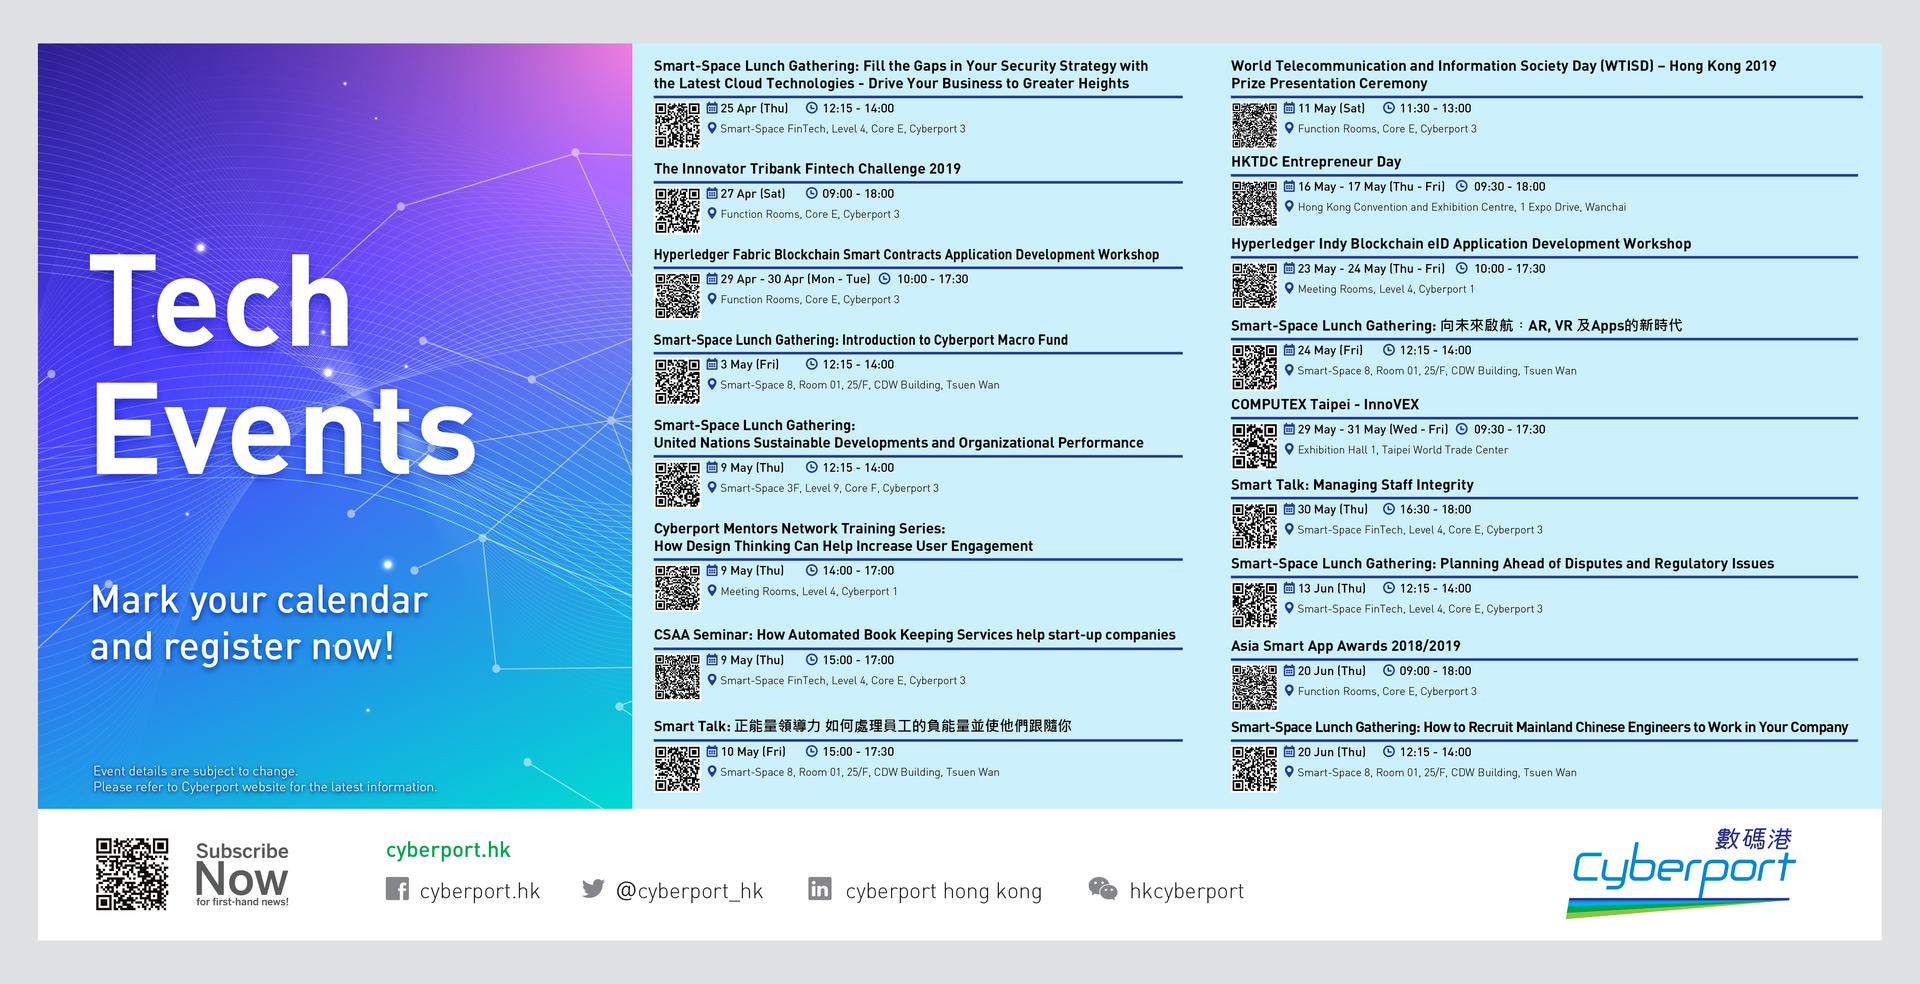
Task: Click QR code for Managing Staff Integrity talk
Action: pos(1254,526)
